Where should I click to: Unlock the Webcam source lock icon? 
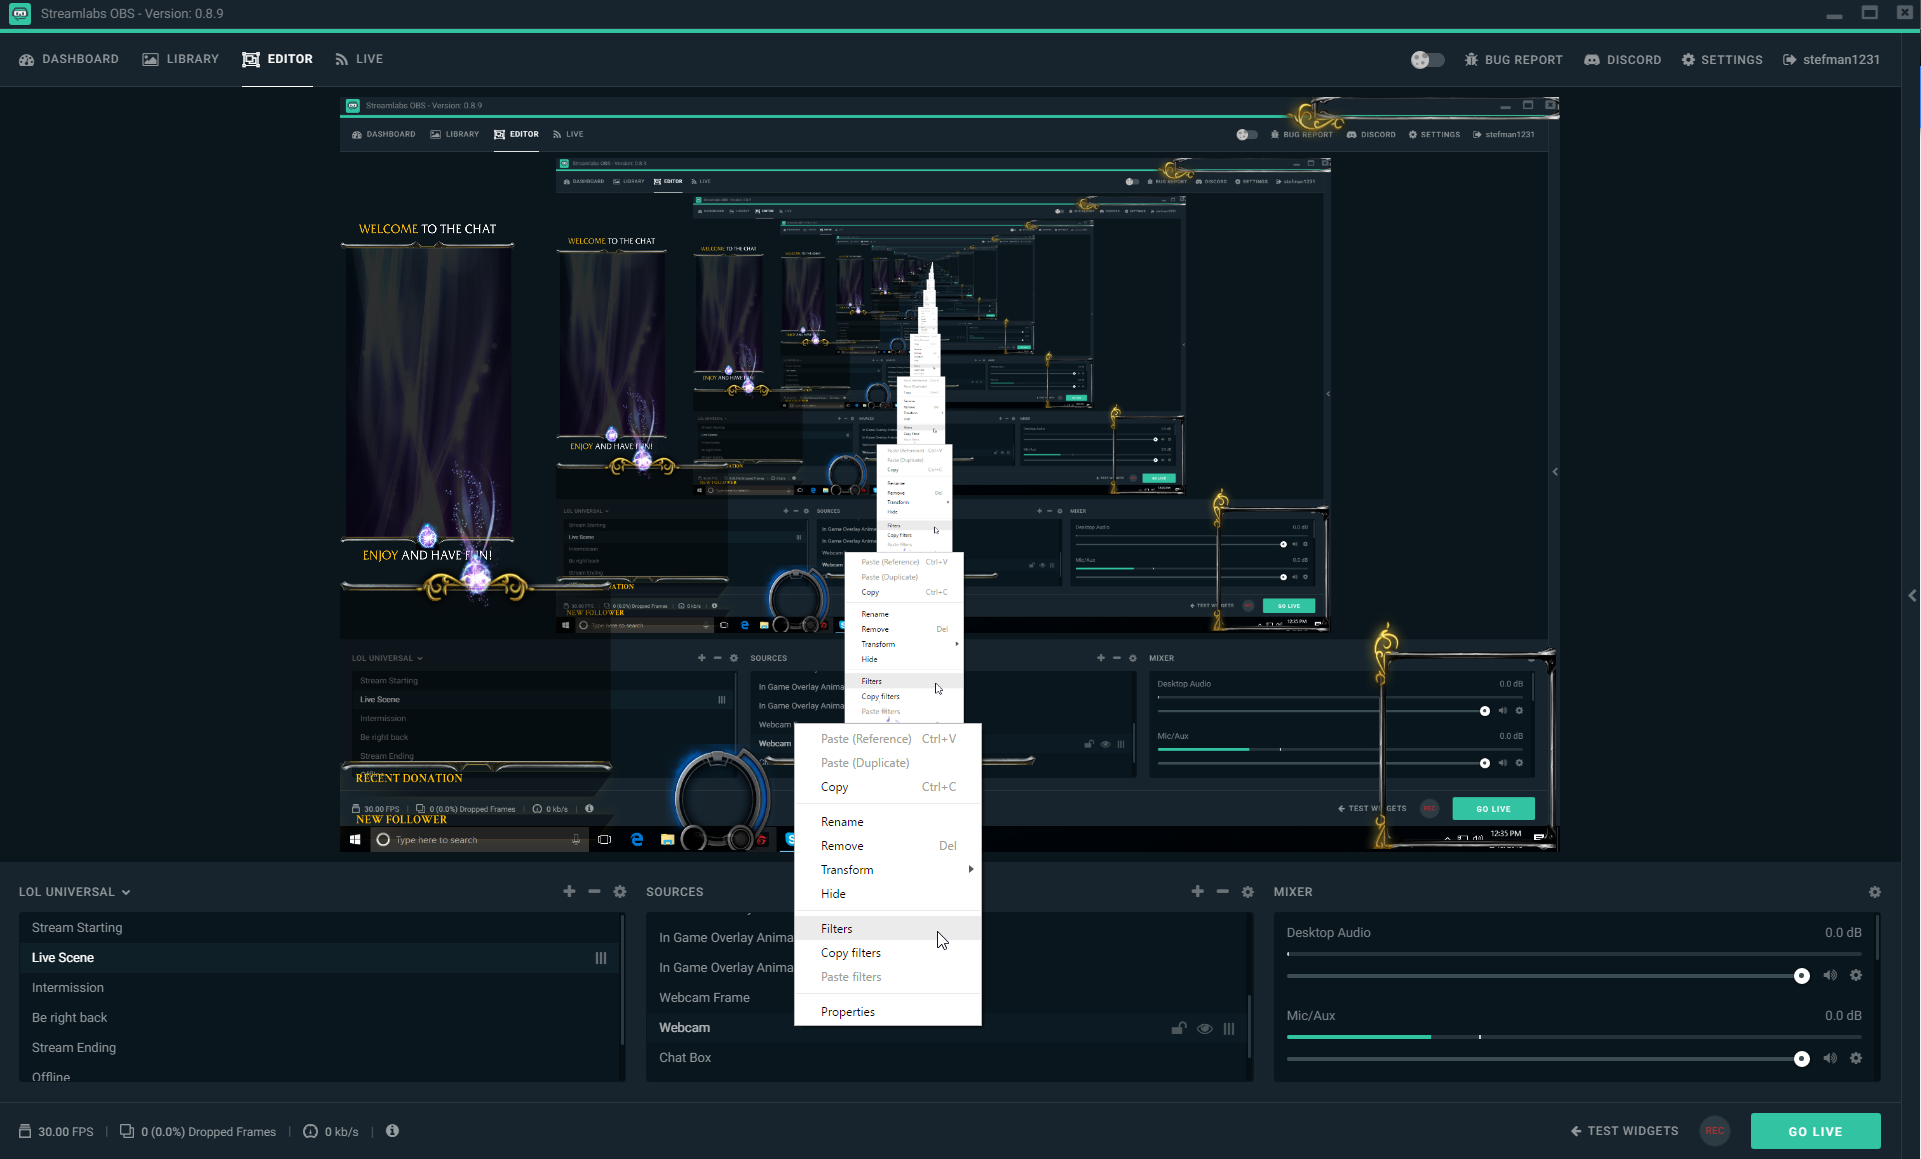point(1179,1028)
